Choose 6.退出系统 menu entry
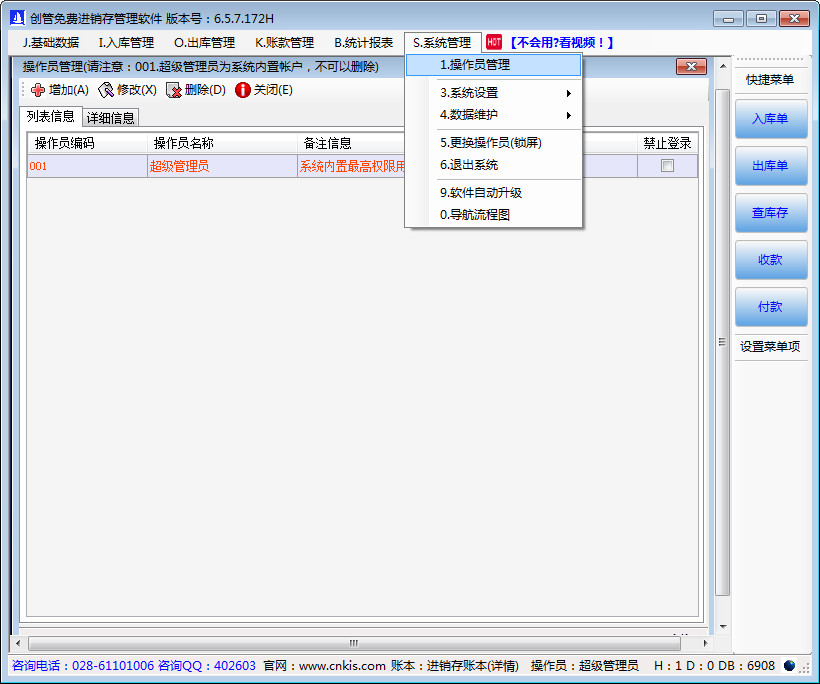Screen dimensions: 820x684 [x=494, y=165]
